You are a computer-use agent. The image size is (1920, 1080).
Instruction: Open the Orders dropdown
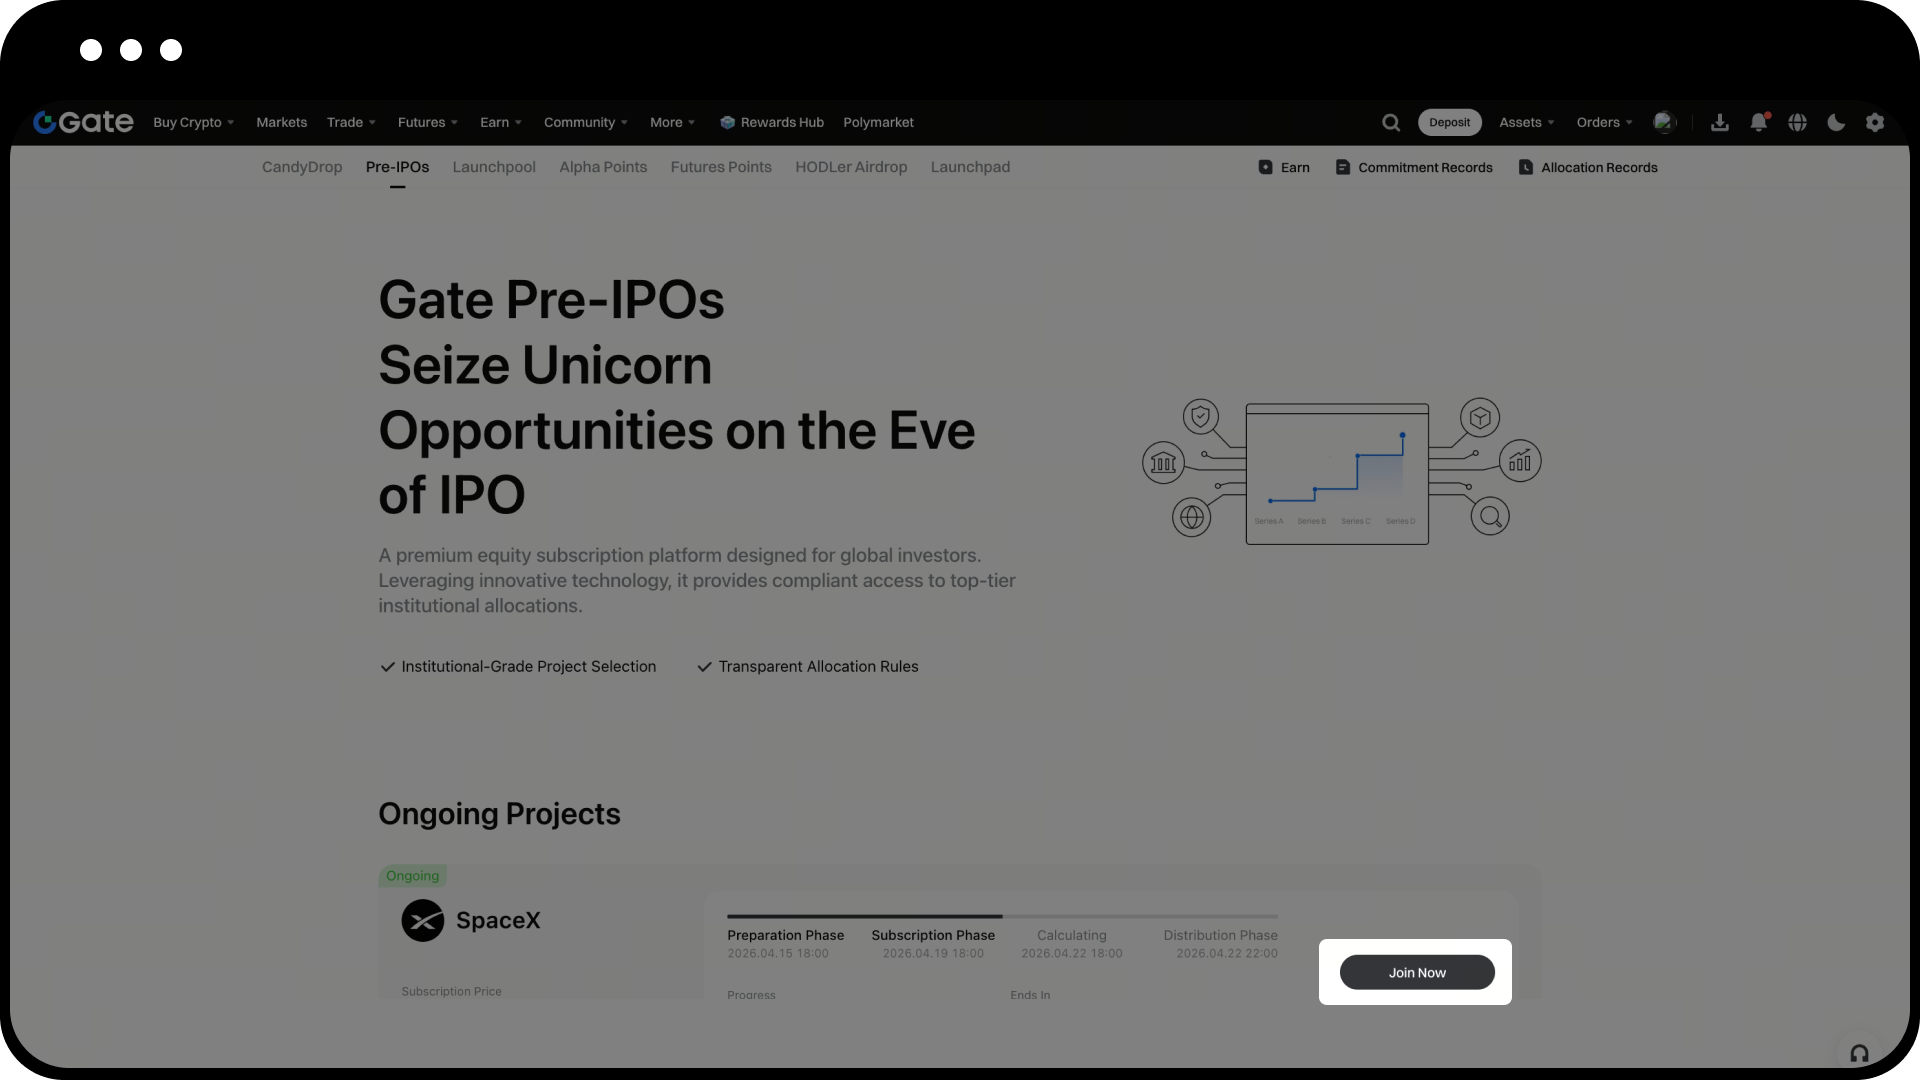click(x=1604, y=122)
